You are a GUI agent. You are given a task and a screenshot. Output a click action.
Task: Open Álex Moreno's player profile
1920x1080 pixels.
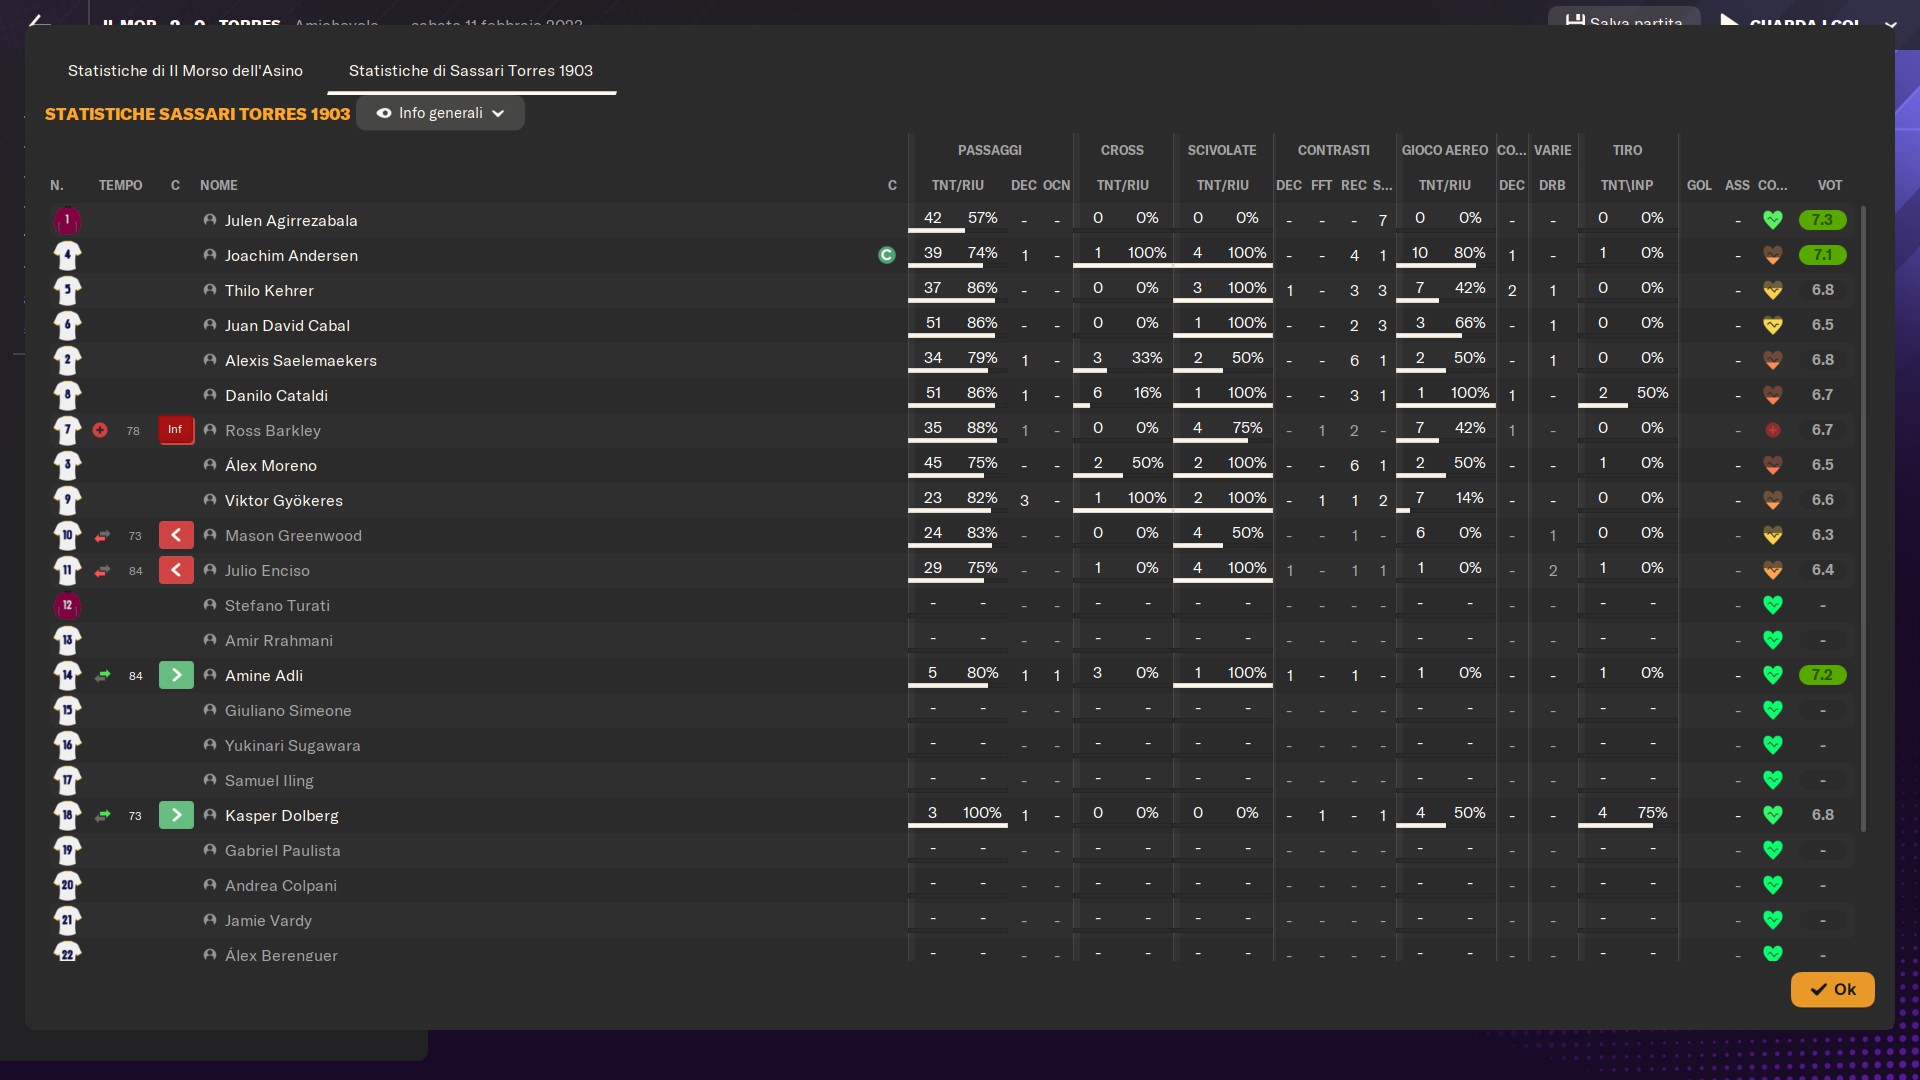coord(271,466)
